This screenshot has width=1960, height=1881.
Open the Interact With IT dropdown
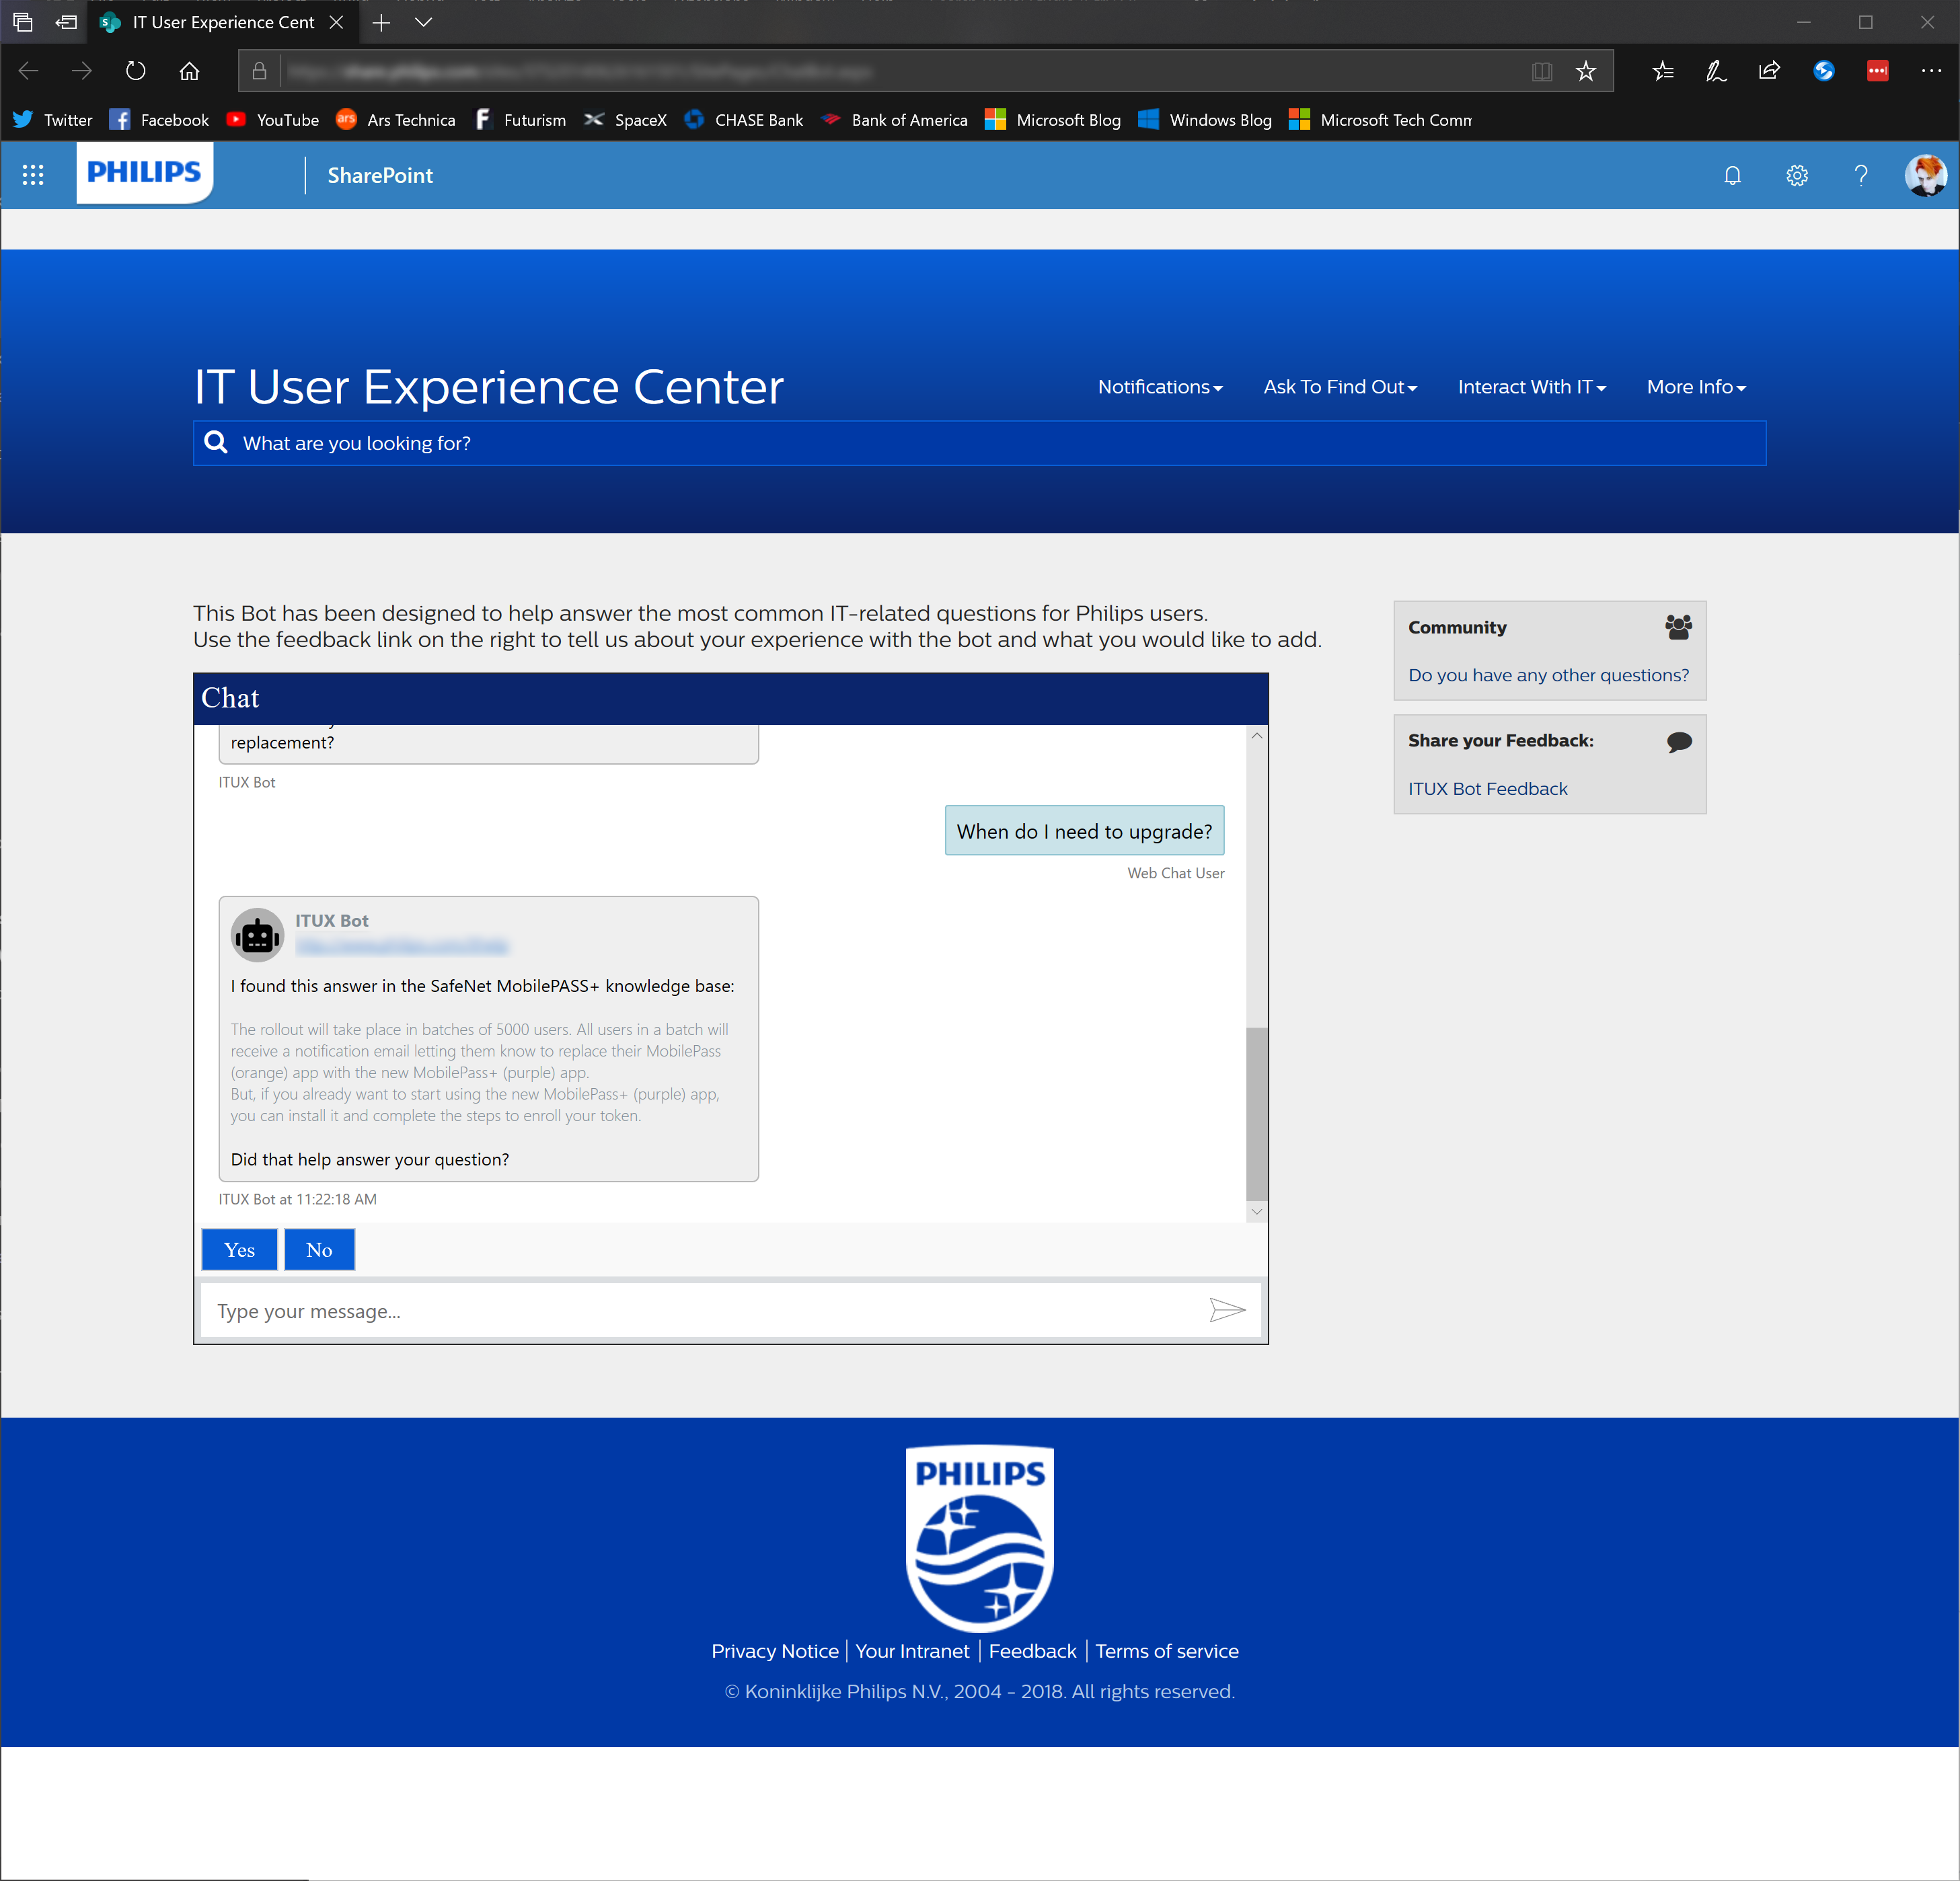[1531, 387]
